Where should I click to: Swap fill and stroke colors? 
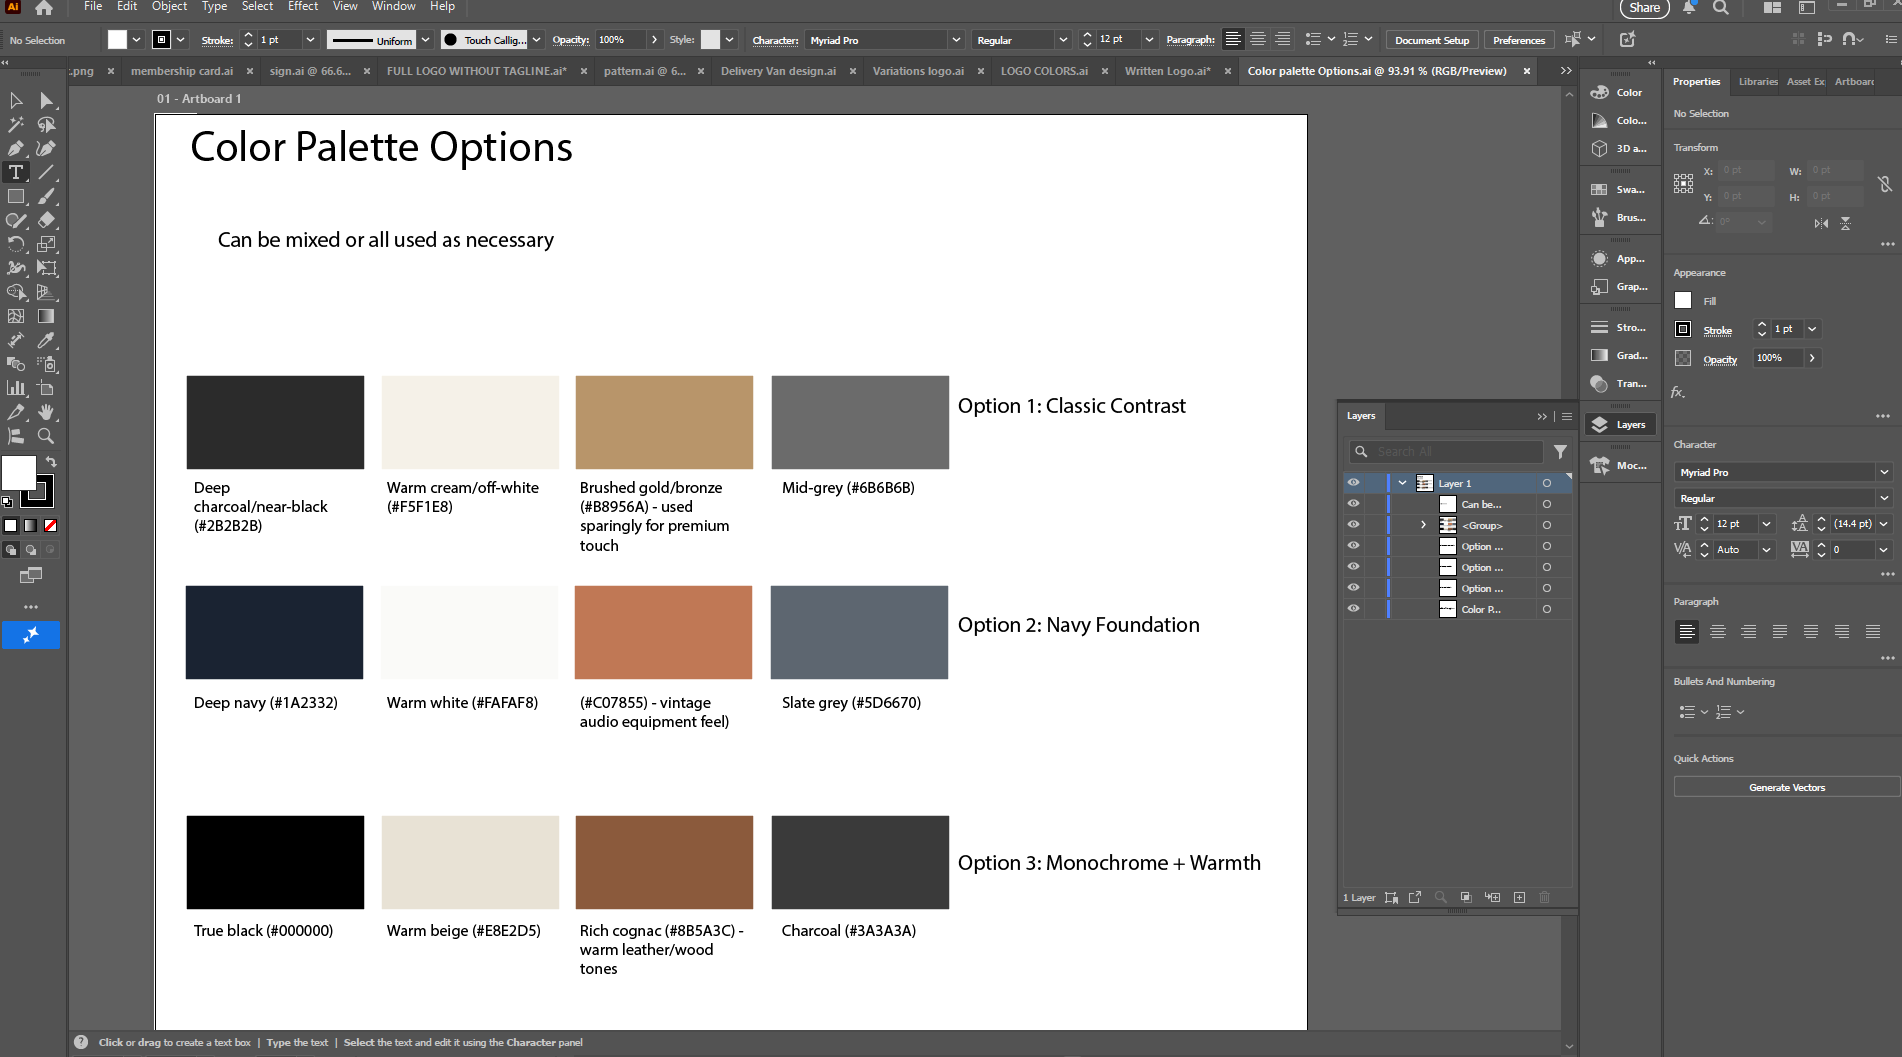pos(51,462)
